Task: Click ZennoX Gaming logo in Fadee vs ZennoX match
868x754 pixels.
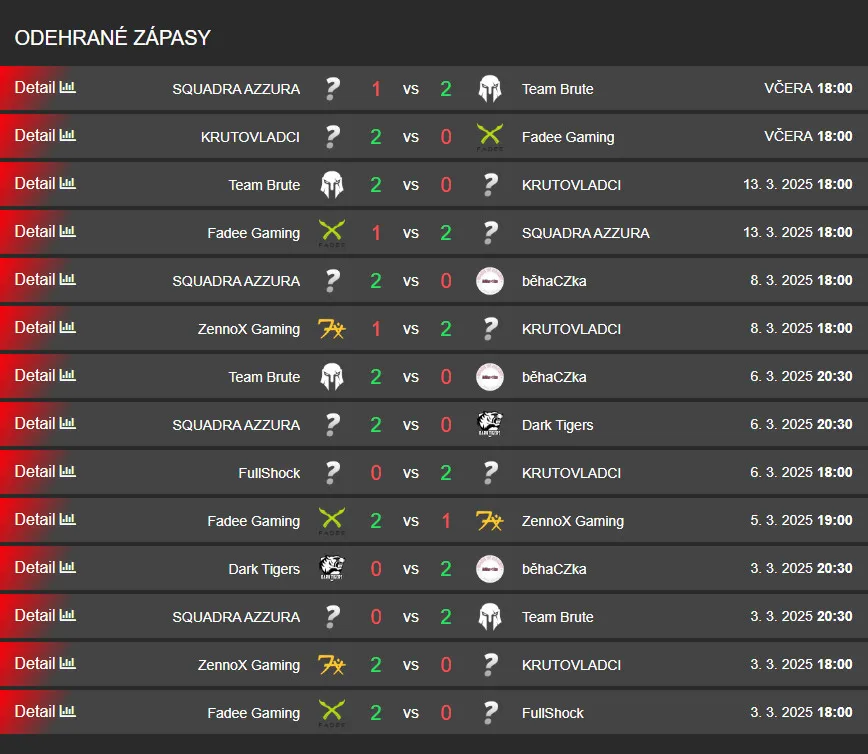Action: point(489,521)
